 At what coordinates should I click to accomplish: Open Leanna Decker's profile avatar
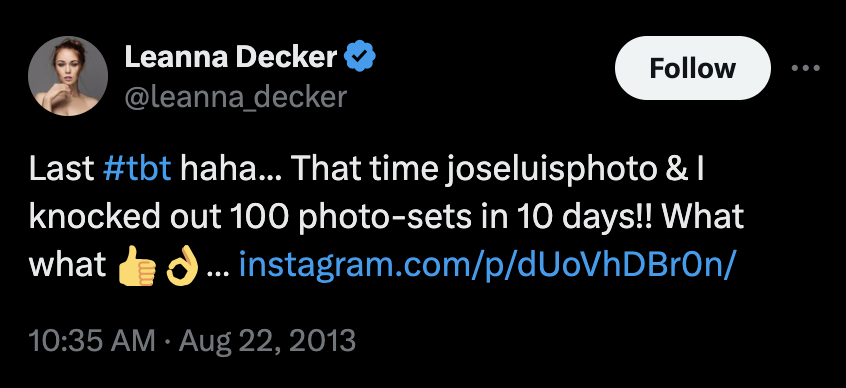68,76
